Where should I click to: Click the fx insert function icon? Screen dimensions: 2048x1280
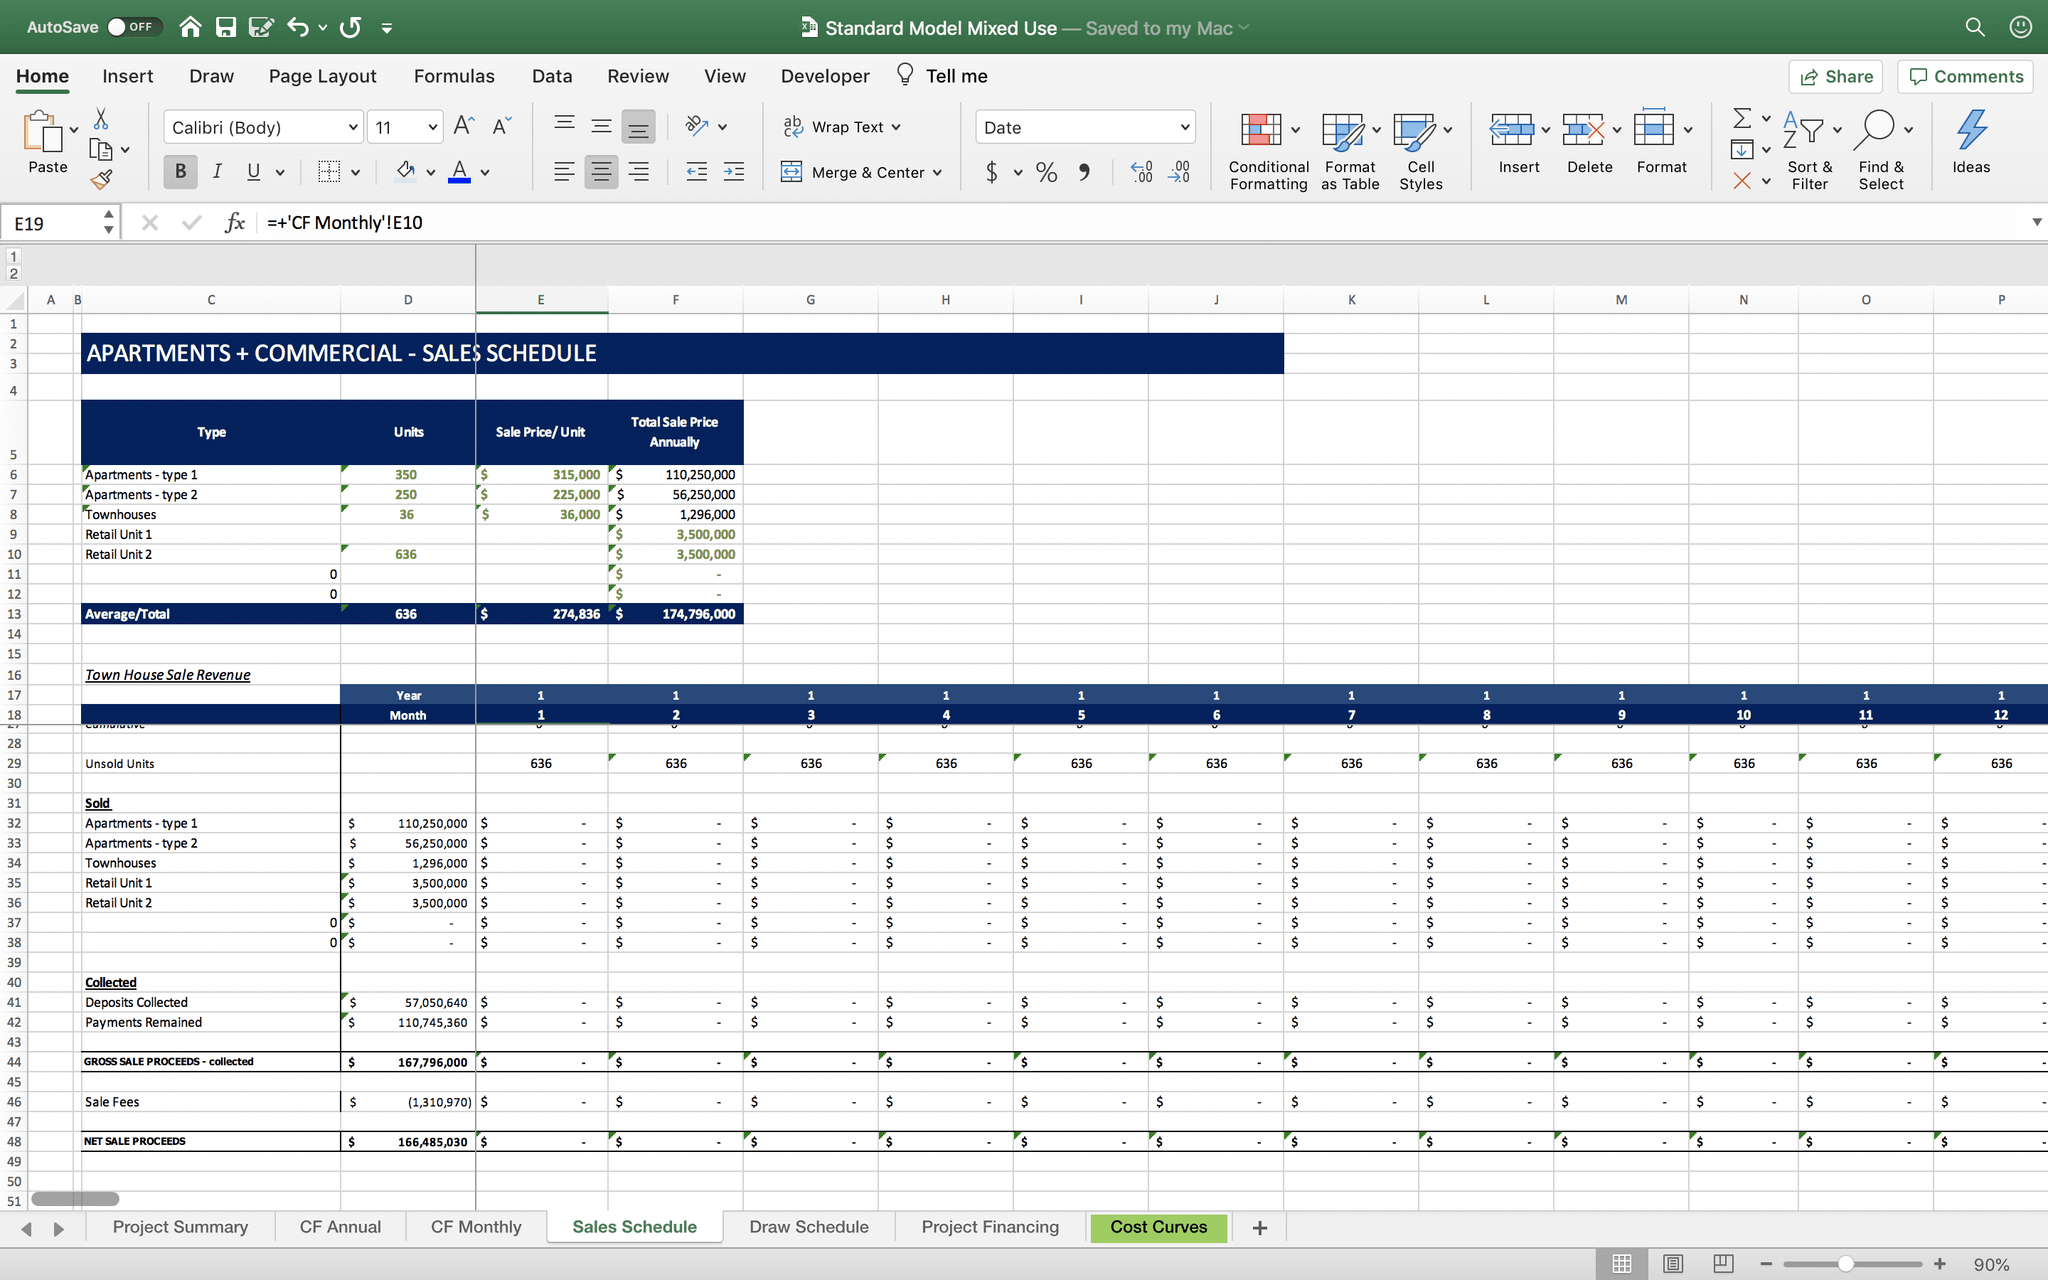235,222
